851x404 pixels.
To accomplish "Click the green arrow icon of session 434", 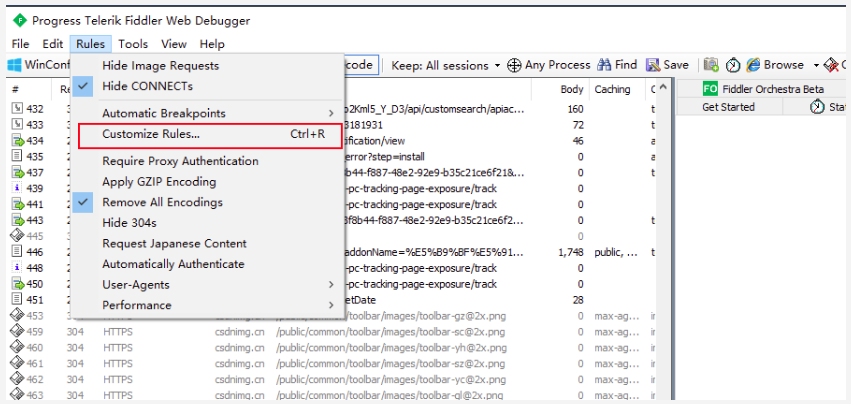I will point(18,141).
